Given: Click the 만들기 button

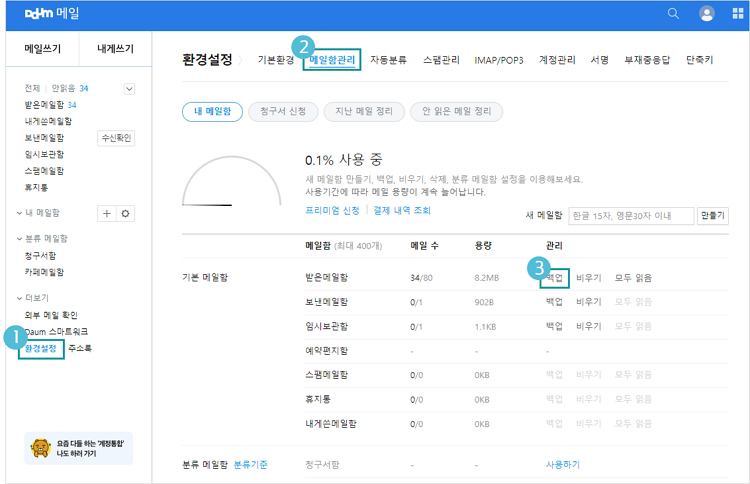Looking at the screenshot, I should pos(713,215).
